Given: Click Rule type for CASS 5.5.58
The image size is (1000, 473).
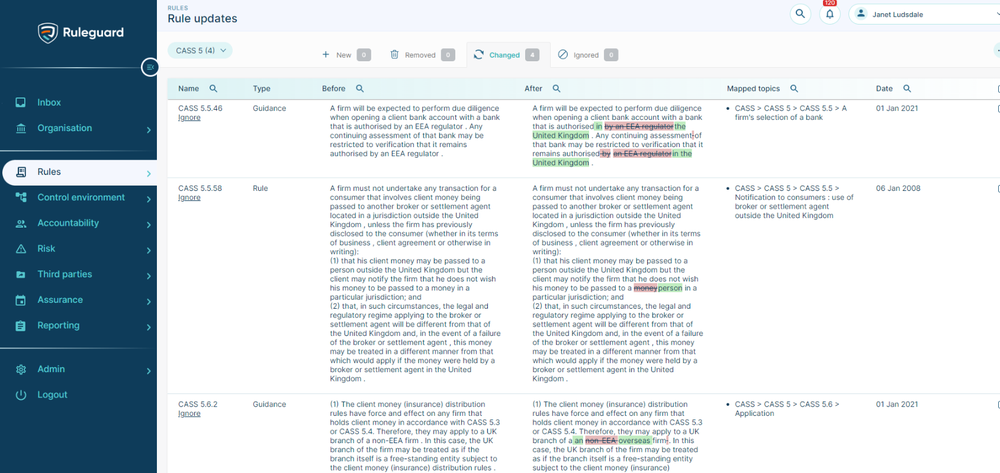Looking at the screenshot, I should (x=260, y=189).
